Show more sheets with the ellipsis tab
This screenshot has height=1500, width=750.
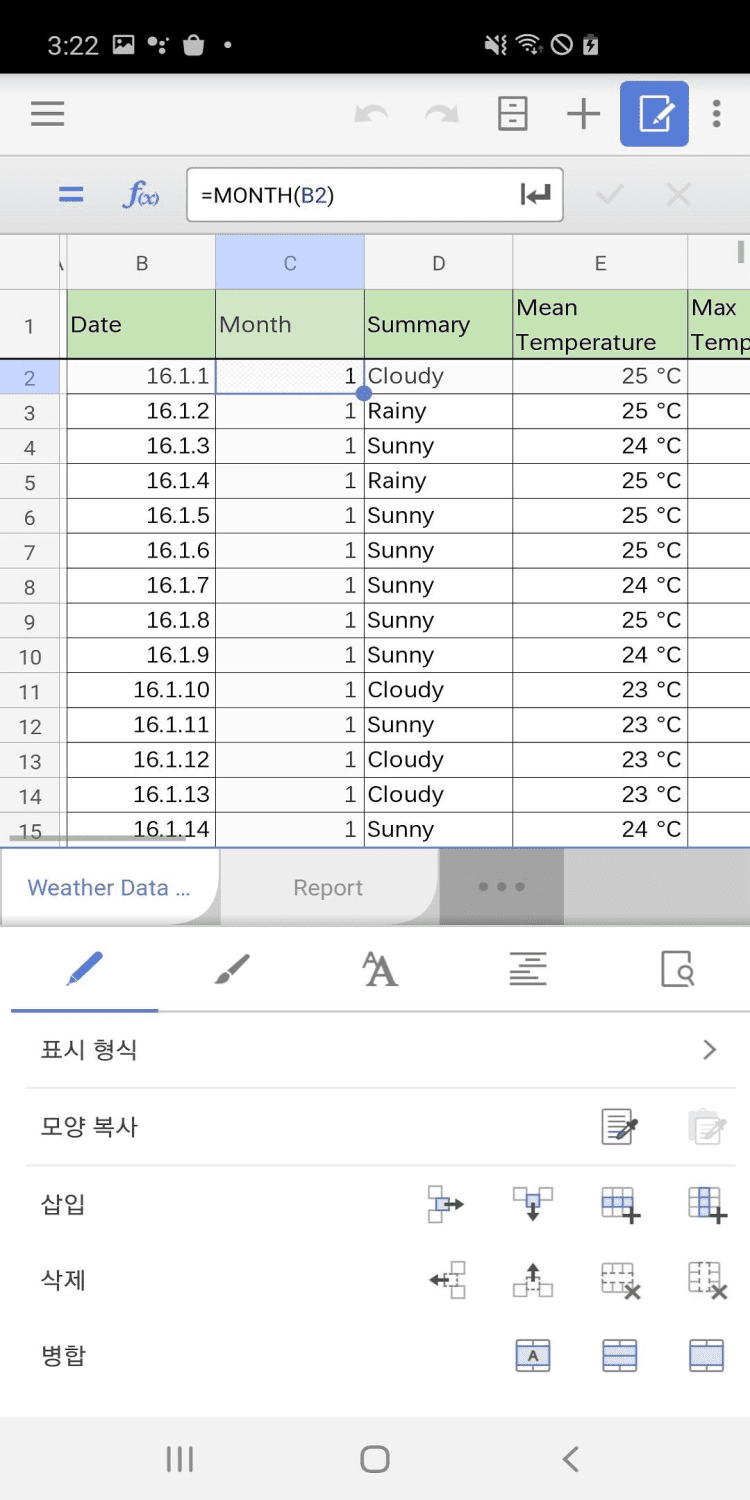point(501,887)
